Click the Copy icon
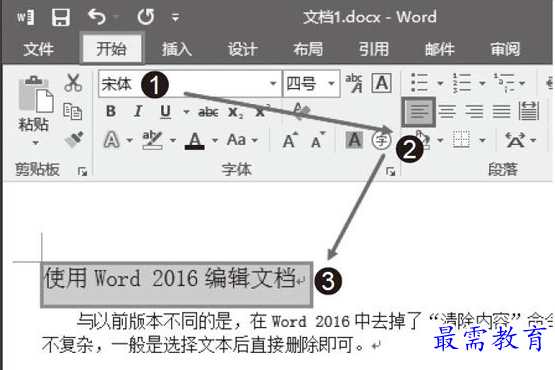The height and width of the screenshot is (370, 555). point(73,111)
